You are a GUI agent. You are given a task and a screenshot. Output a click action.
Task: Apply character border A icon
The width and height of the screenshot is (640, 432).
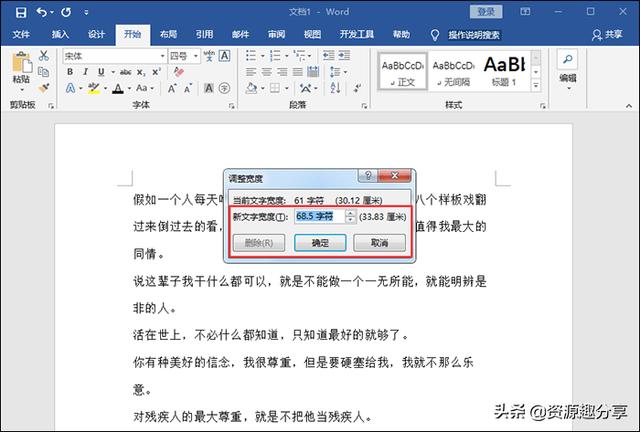(x=224, y=56)
